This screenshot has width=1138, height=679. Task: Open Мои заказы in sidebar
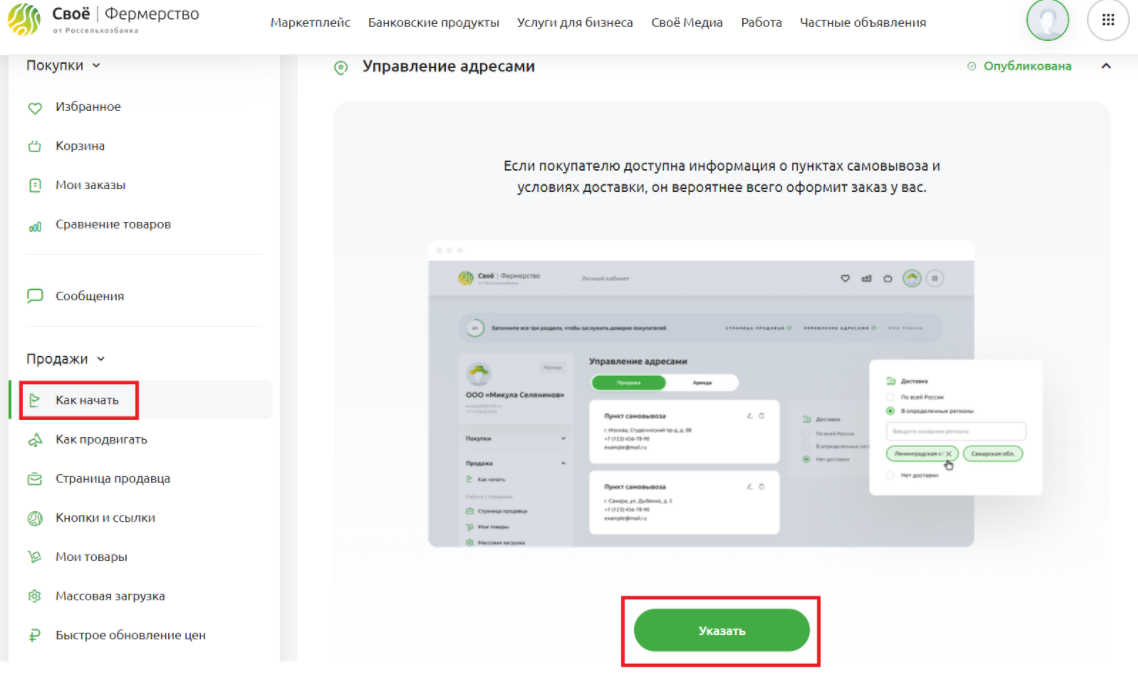click(90, 185)
